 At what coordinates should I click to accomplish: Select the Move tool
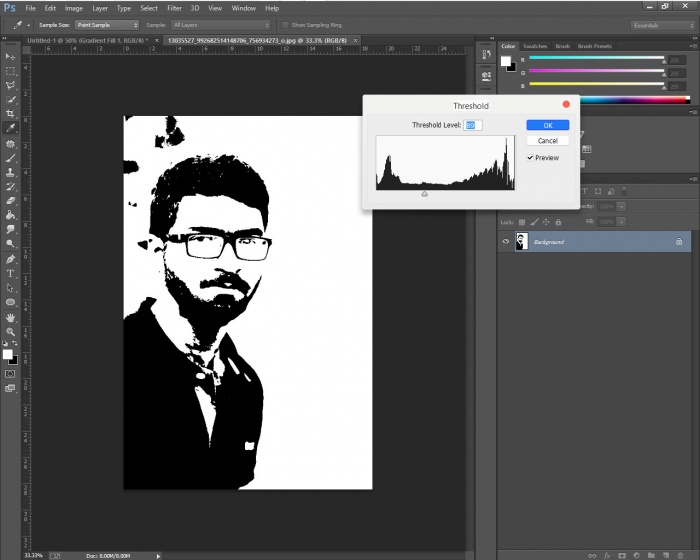point(11,57)
